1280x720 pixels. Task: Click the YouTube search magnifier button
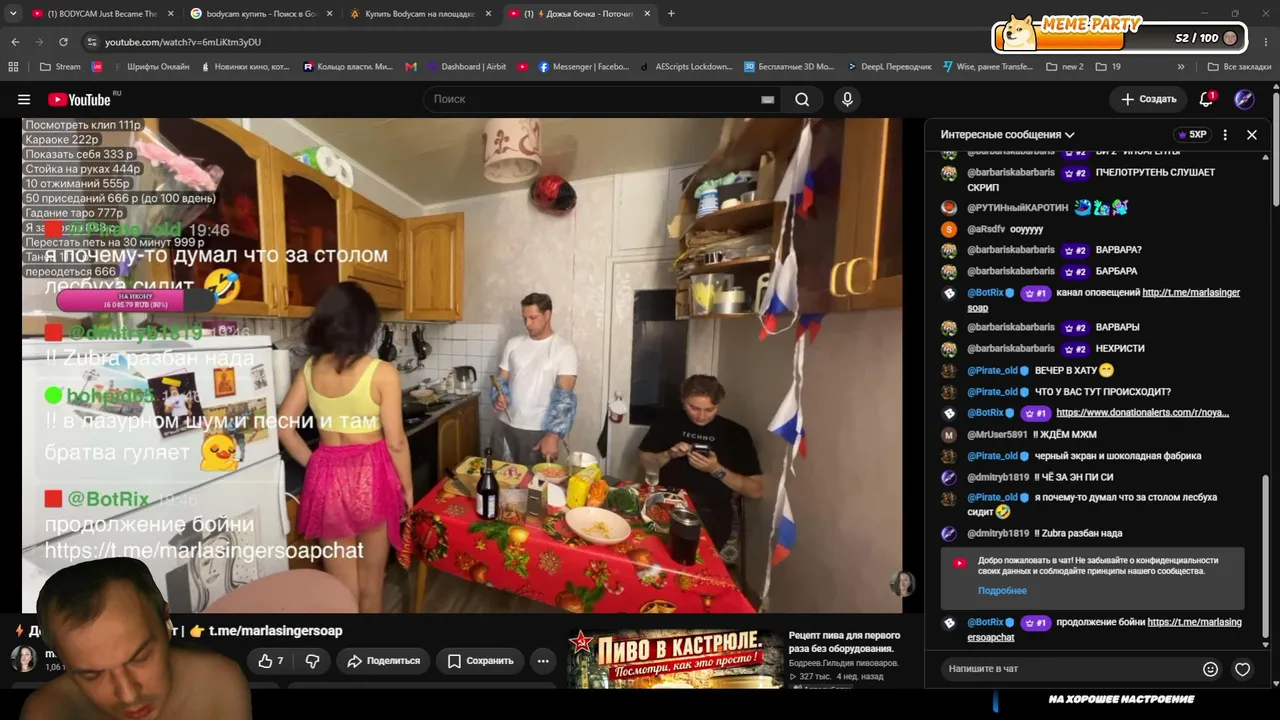[802, 99]
